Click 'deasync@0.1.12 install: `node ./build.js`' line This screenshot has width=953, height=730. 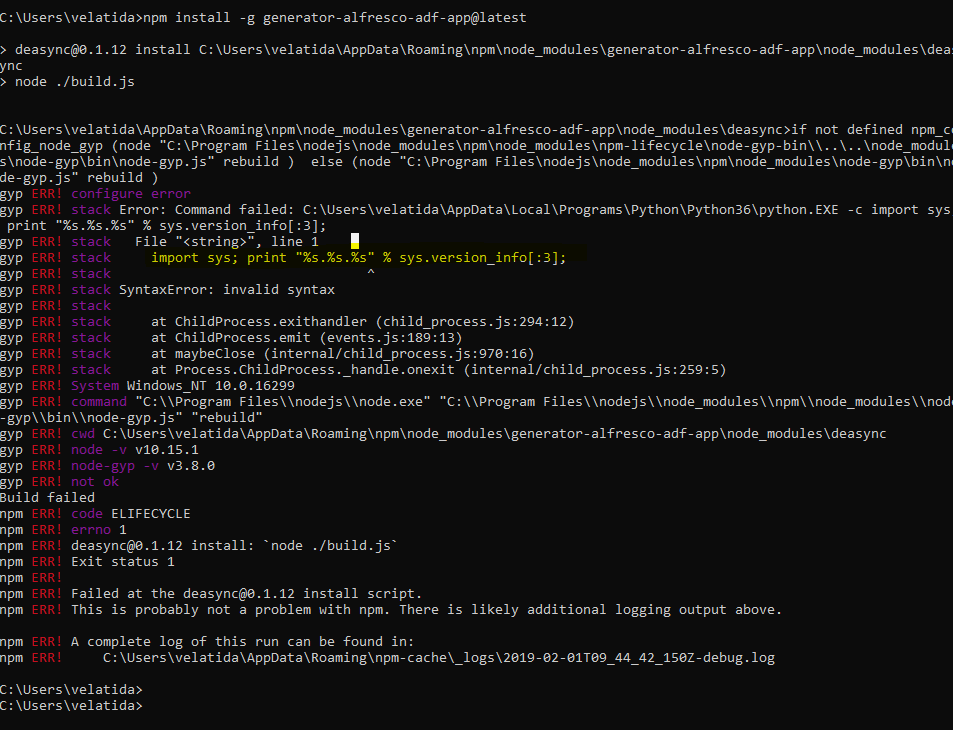click(x=234, y=545)
